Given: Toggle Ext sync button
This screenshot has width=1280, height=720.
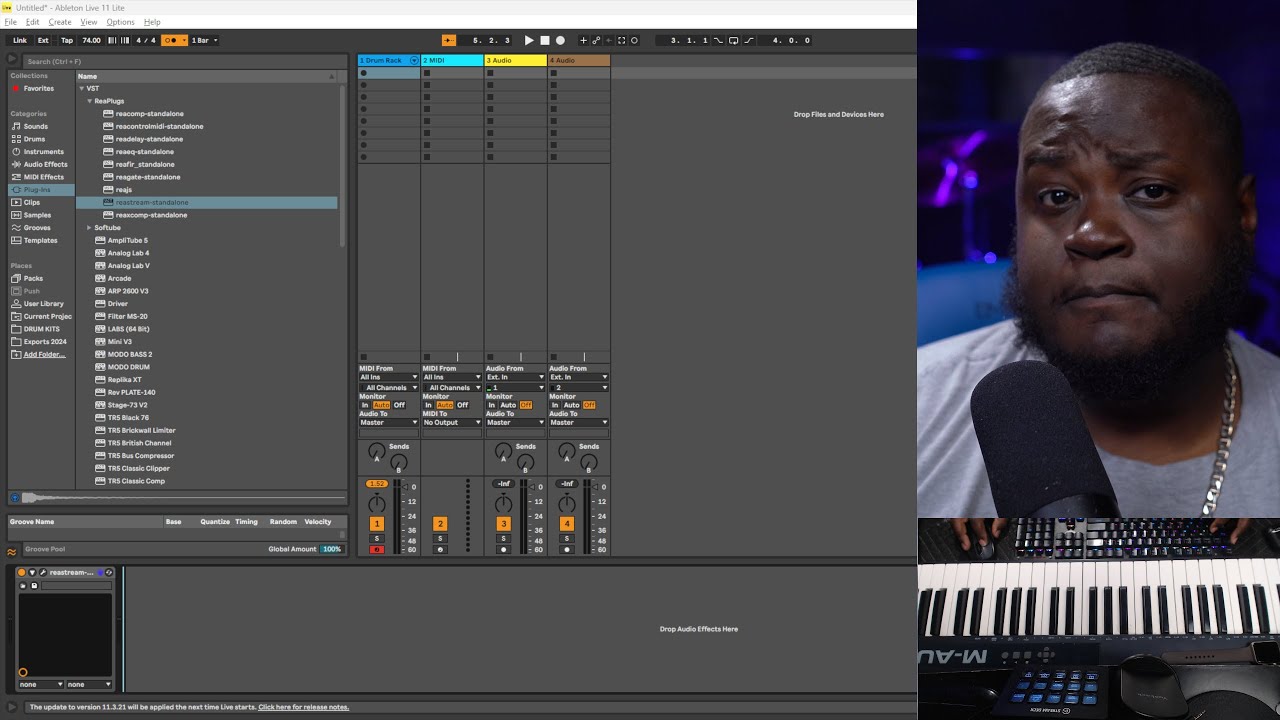Looking at the screenshot, I should pos(43,41).
